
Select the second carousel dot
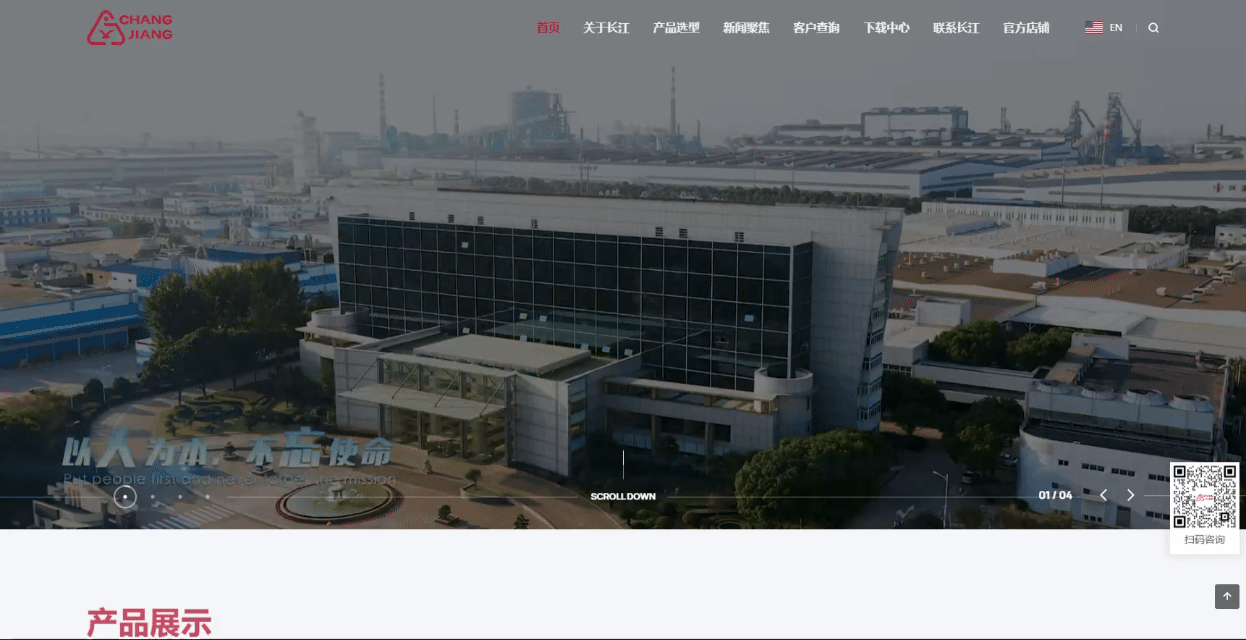(153, 496)
